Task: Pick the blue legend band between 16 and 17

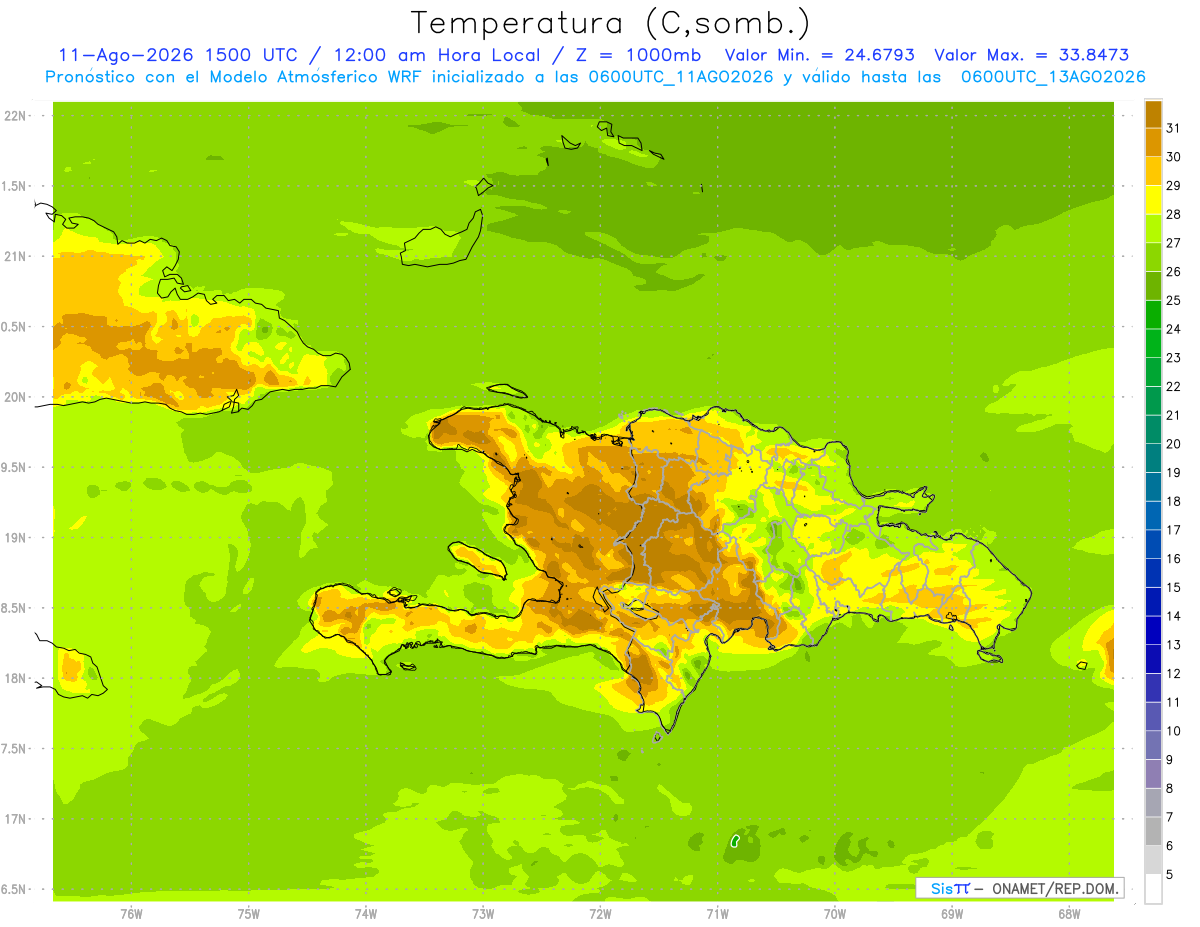Action: pos(1153,544)
